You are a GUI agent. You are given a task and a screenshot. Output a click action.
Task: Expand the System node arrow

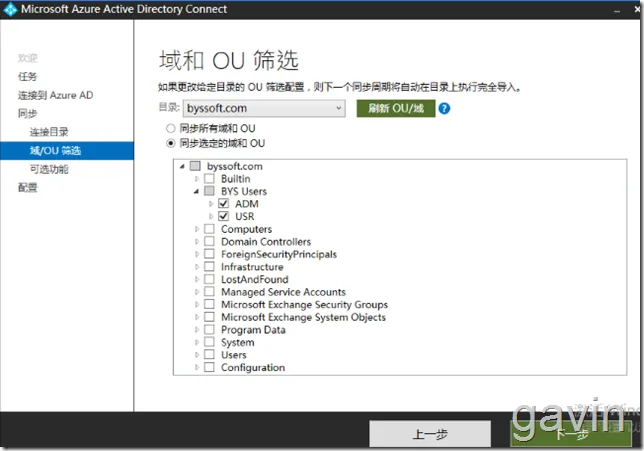[197, 342]
